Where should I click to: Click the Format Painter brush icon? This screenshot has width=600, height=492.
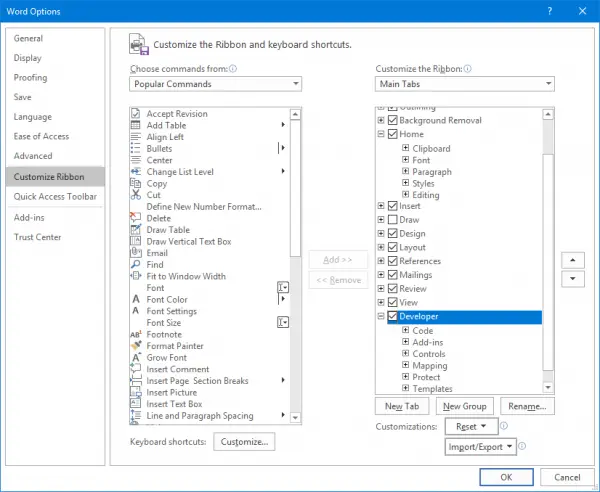point(135,345)
